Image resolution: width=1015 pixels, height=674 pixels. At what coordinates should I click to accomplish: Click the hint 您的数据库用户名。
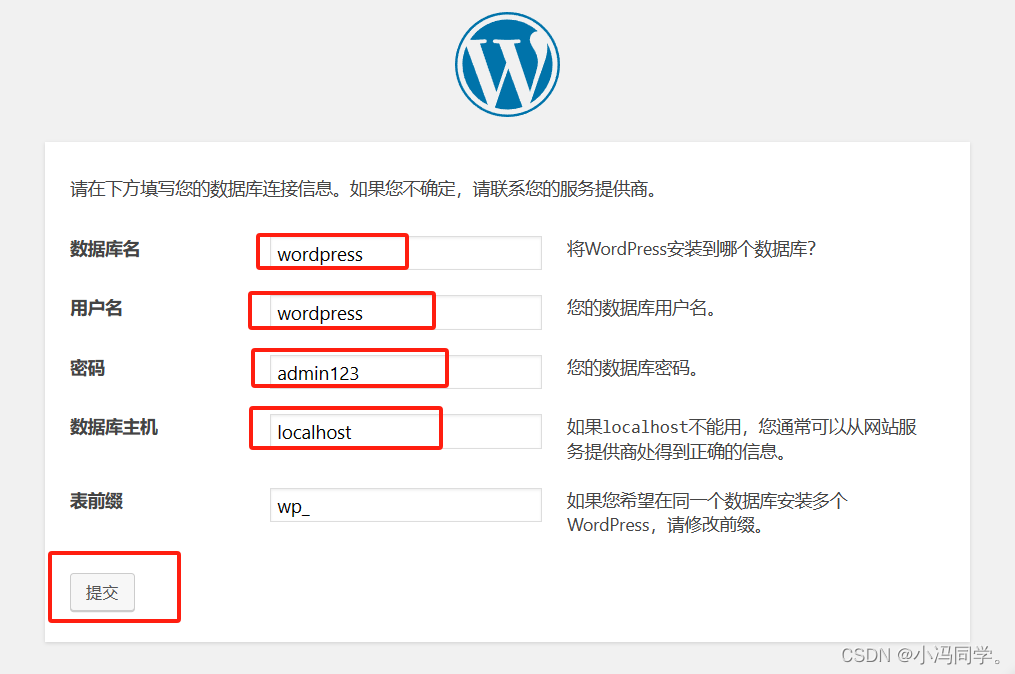pos(641,308)
